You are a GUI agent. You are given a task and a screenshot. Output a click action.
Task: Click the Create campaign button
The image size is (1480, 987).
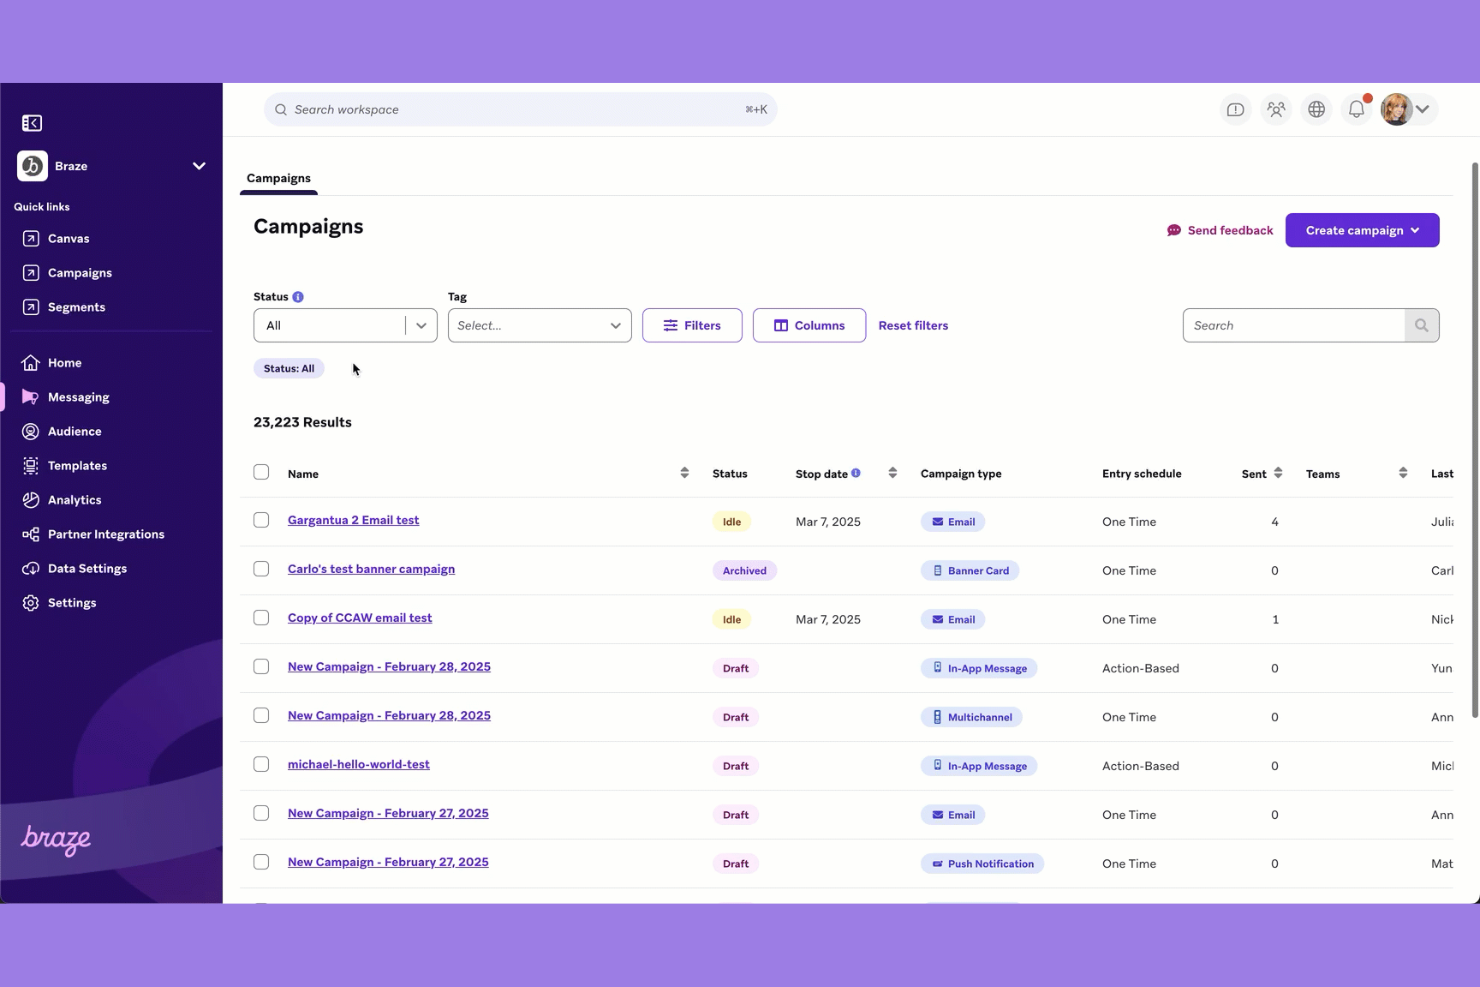click(x=1362, y=230)
